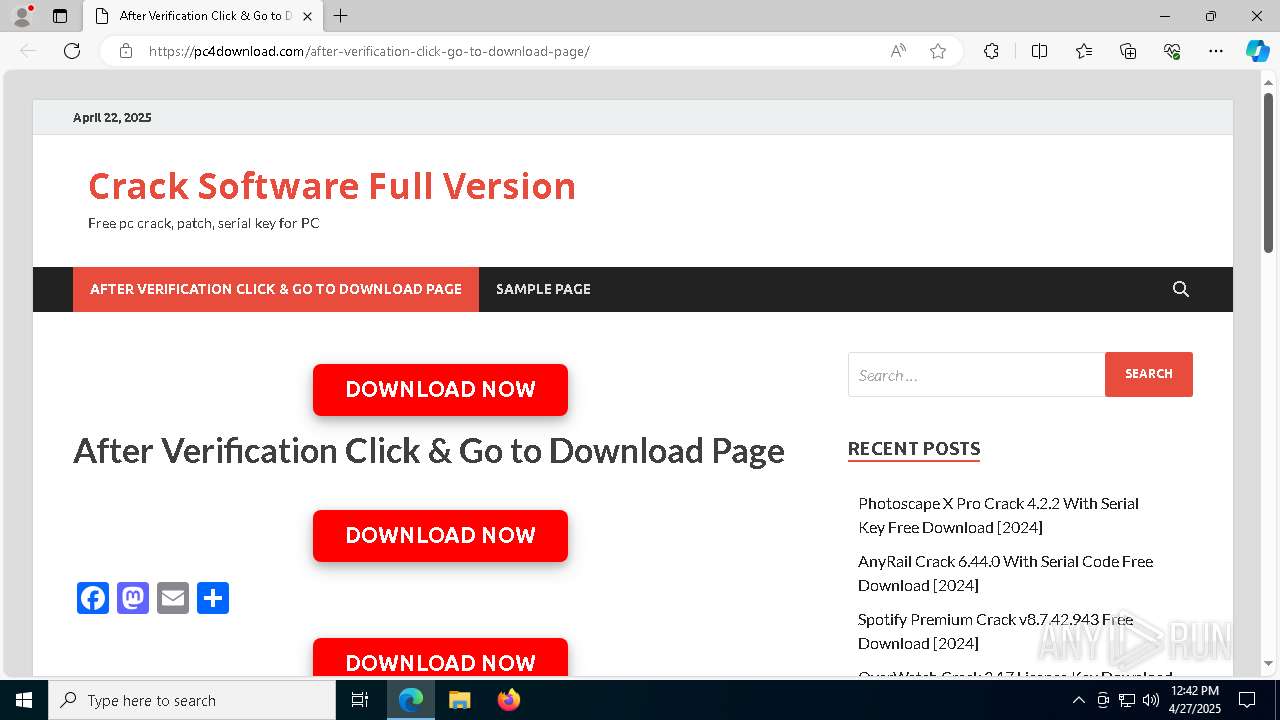Launch Firefox from the taskbar

[x=508, y=700]
